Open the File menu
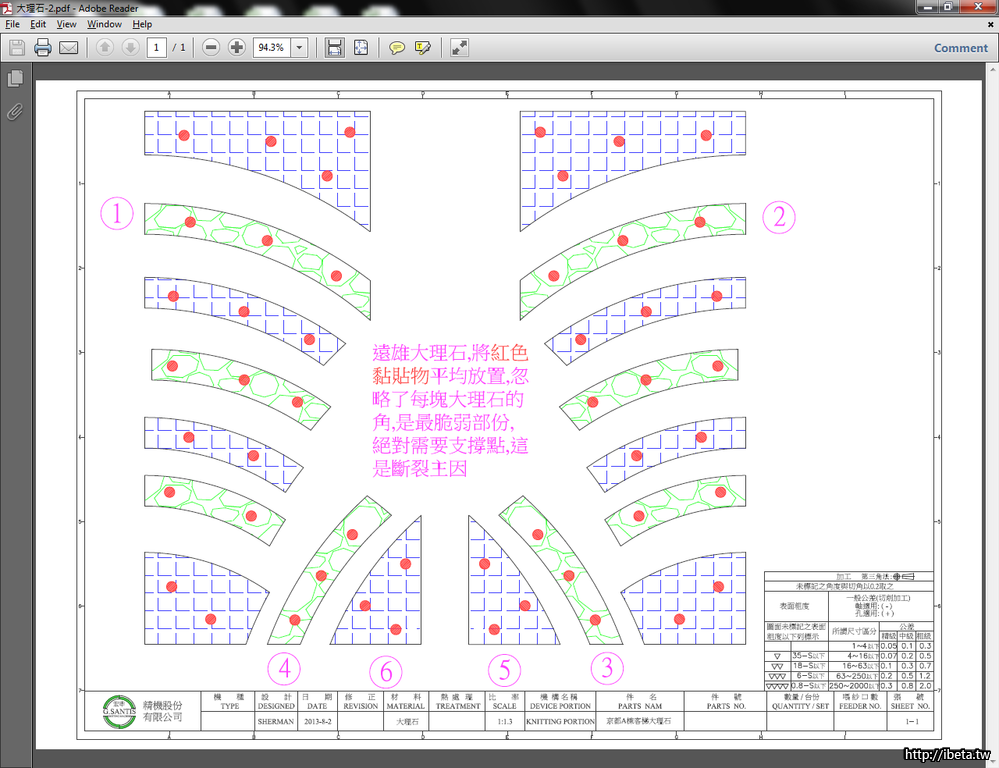 12,24
